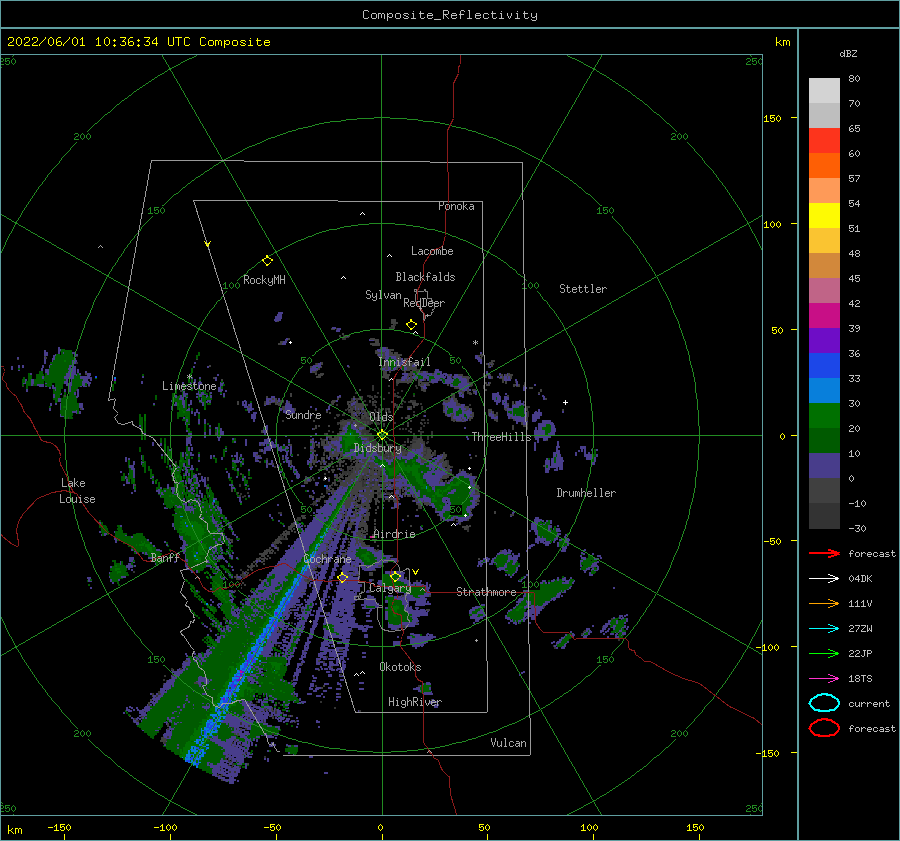
Task: Click the Airdrie city label
Action: coord(394,534)
